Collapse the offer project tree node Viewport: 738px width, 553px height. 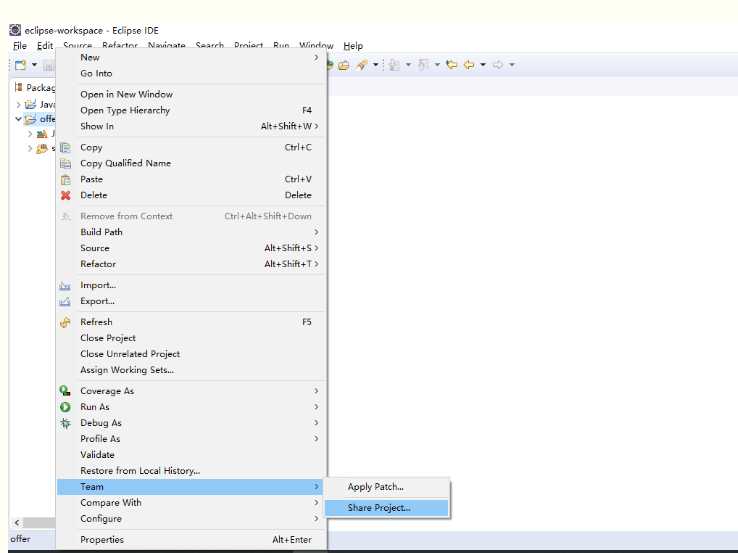(x=18, y=119)
